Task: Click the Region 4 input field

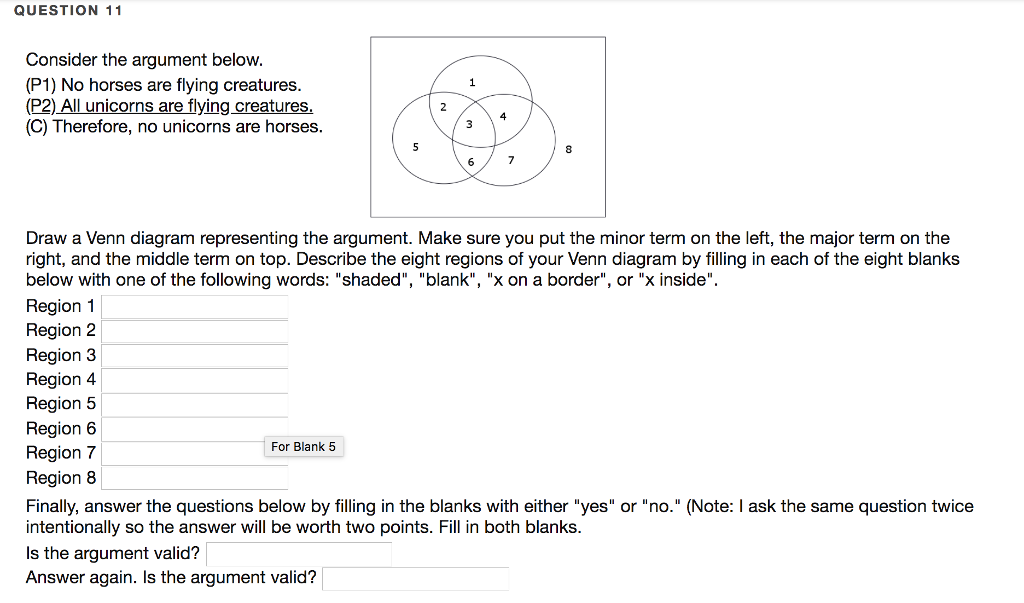Action: click(195, 380)
